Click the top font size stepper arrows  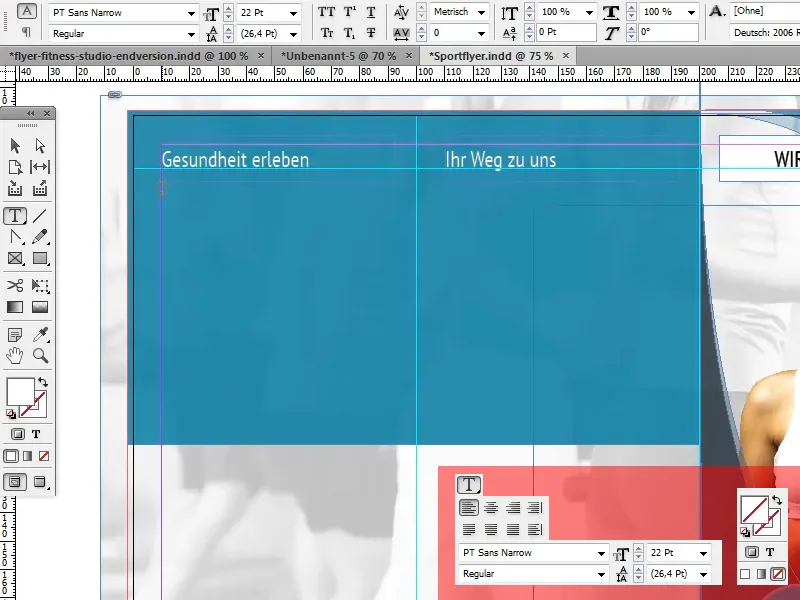pos(229,13)
